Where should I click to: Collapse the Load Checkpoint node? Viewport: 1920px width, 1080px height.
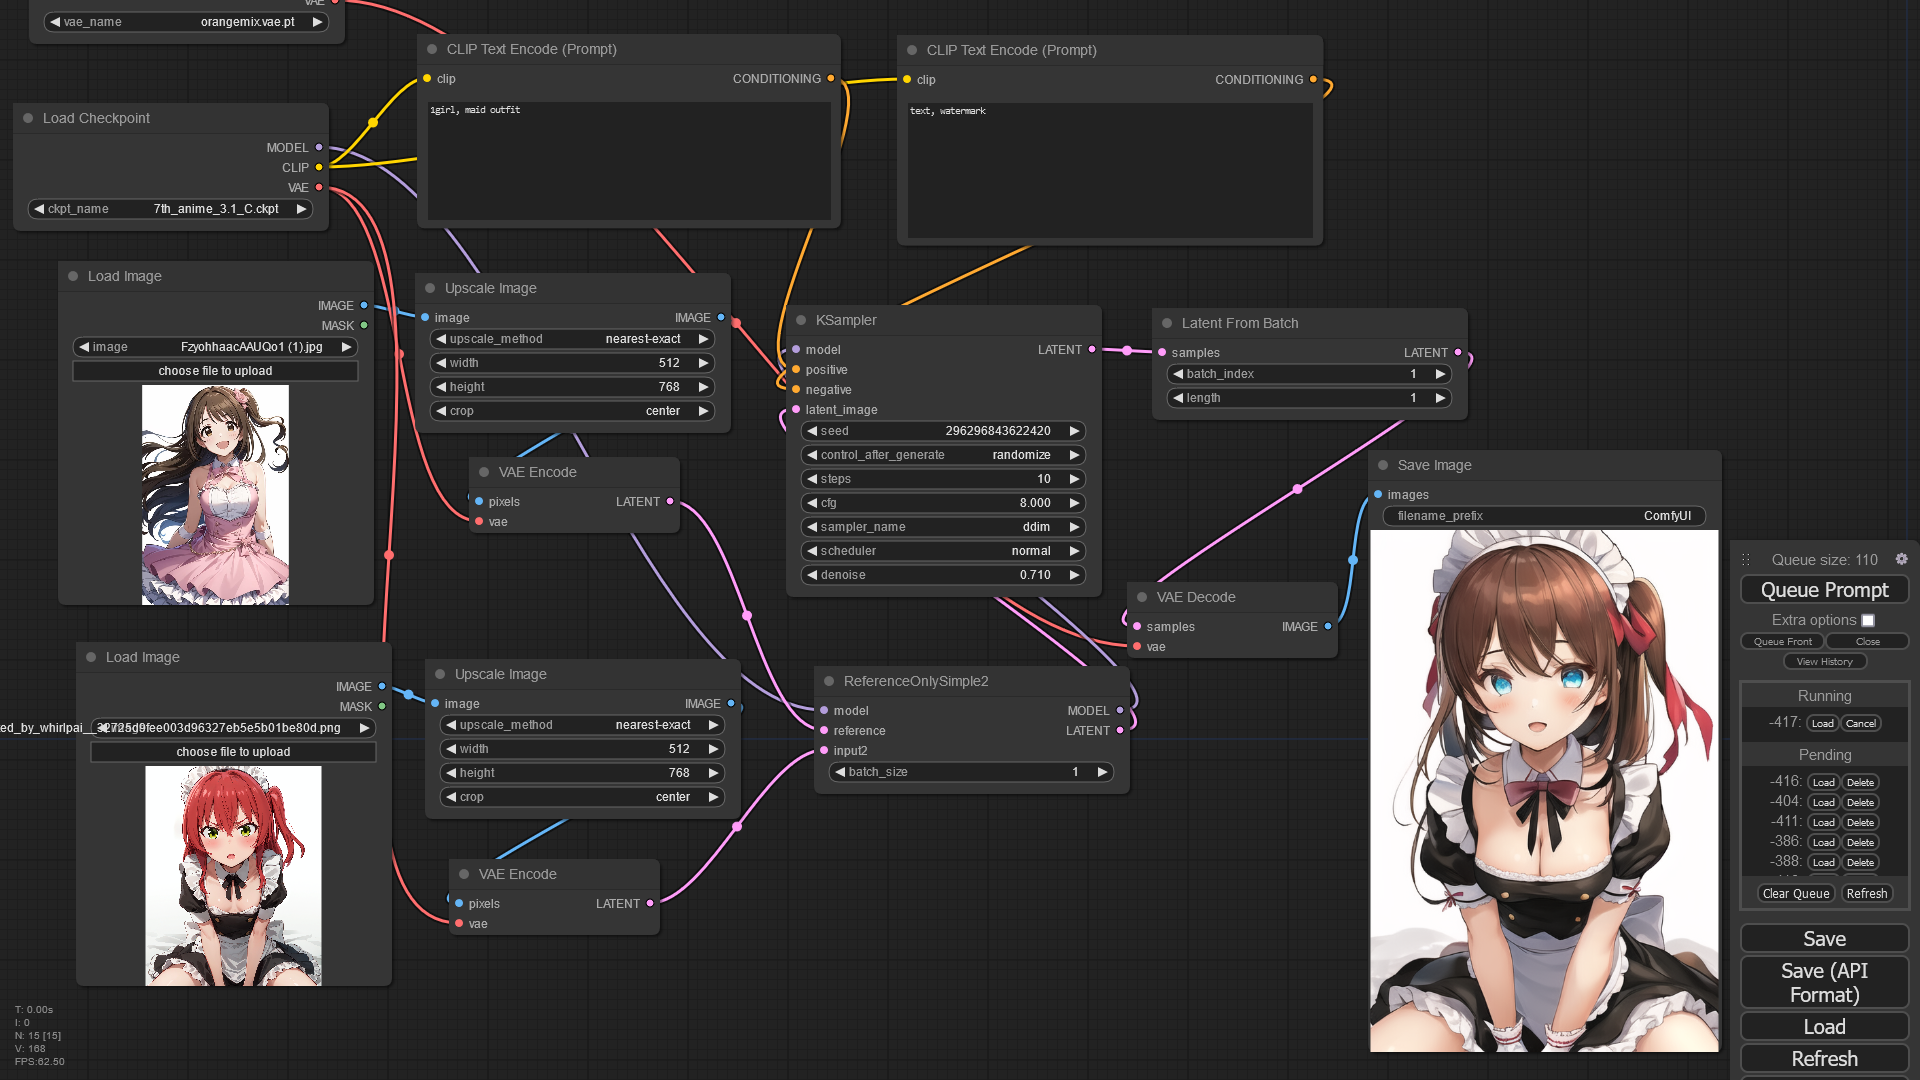point(27,117)
